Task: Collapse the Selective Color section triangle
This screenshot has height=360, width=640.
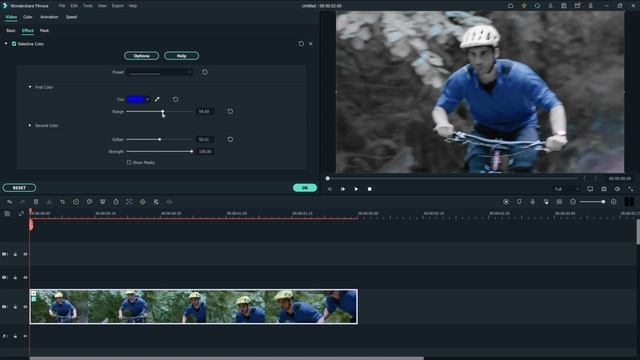Action: pyautogui.click(x=6, y=44)
